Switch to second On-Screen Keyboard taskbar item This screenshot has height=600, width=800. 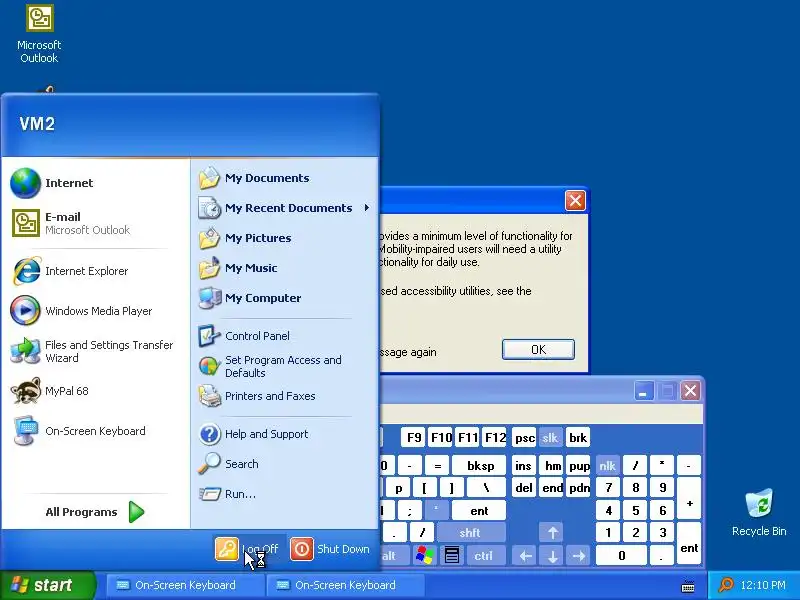[345, 585]
